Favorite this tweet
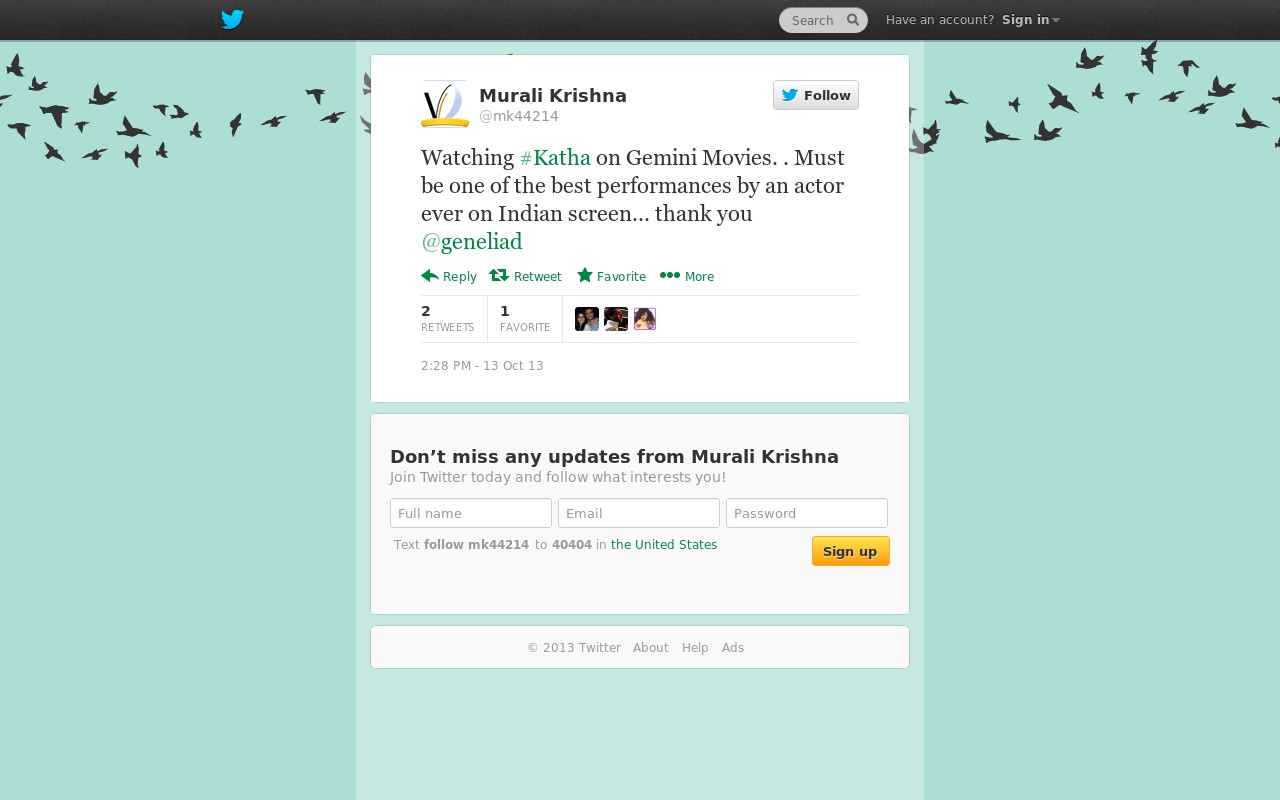Screen dimensions: 1280x800 (x=611, y=276)
